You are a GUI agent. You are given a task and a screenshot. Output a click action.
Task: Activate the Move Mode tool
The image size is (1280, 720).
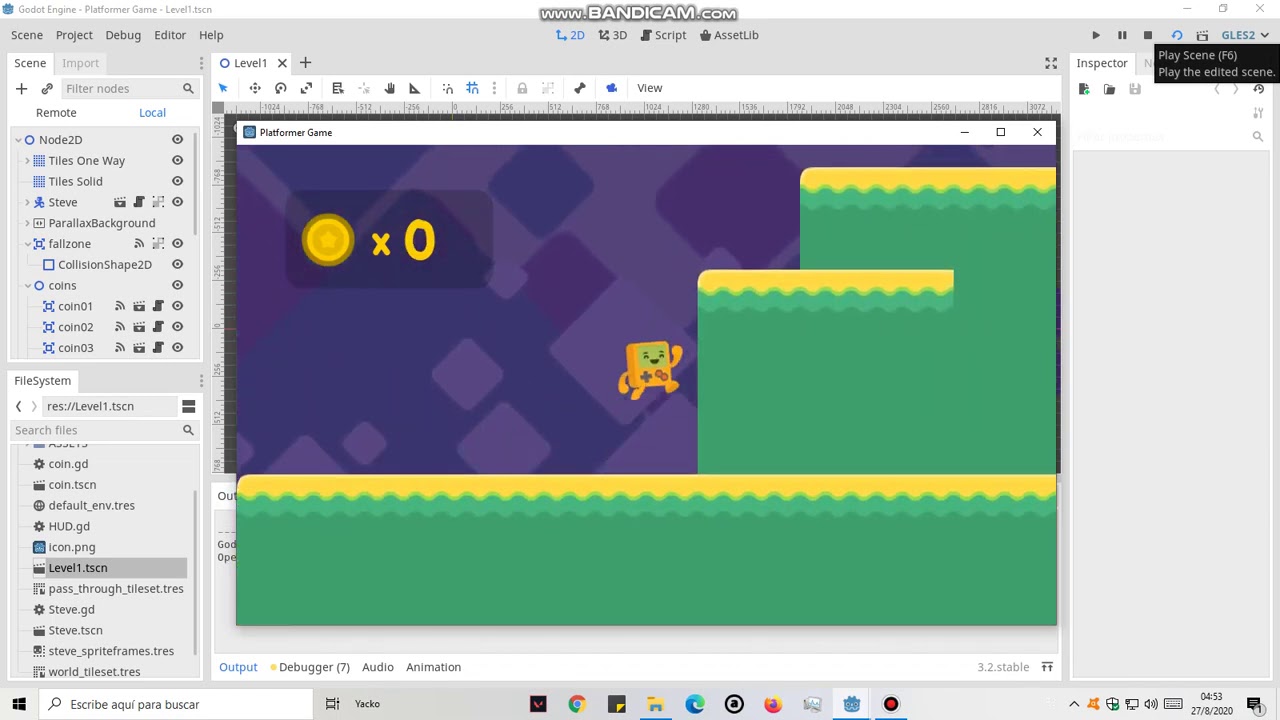tap(255, 88)
